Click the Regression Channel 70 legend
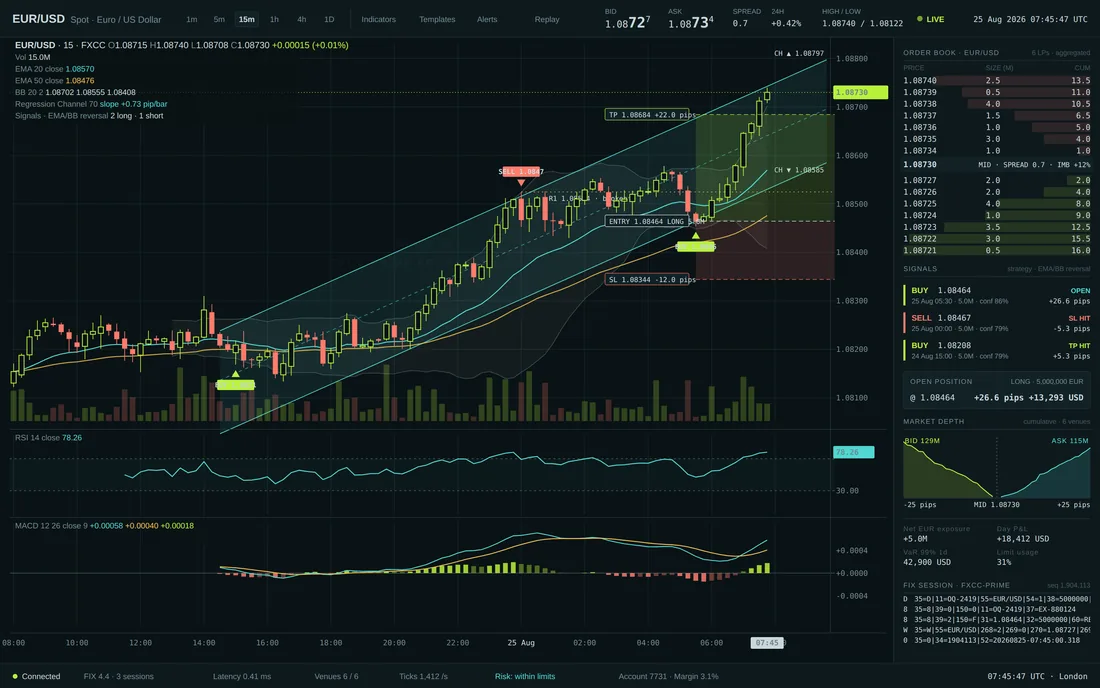This screenshot has width=1100, height=688. click(x=91, y=104)
